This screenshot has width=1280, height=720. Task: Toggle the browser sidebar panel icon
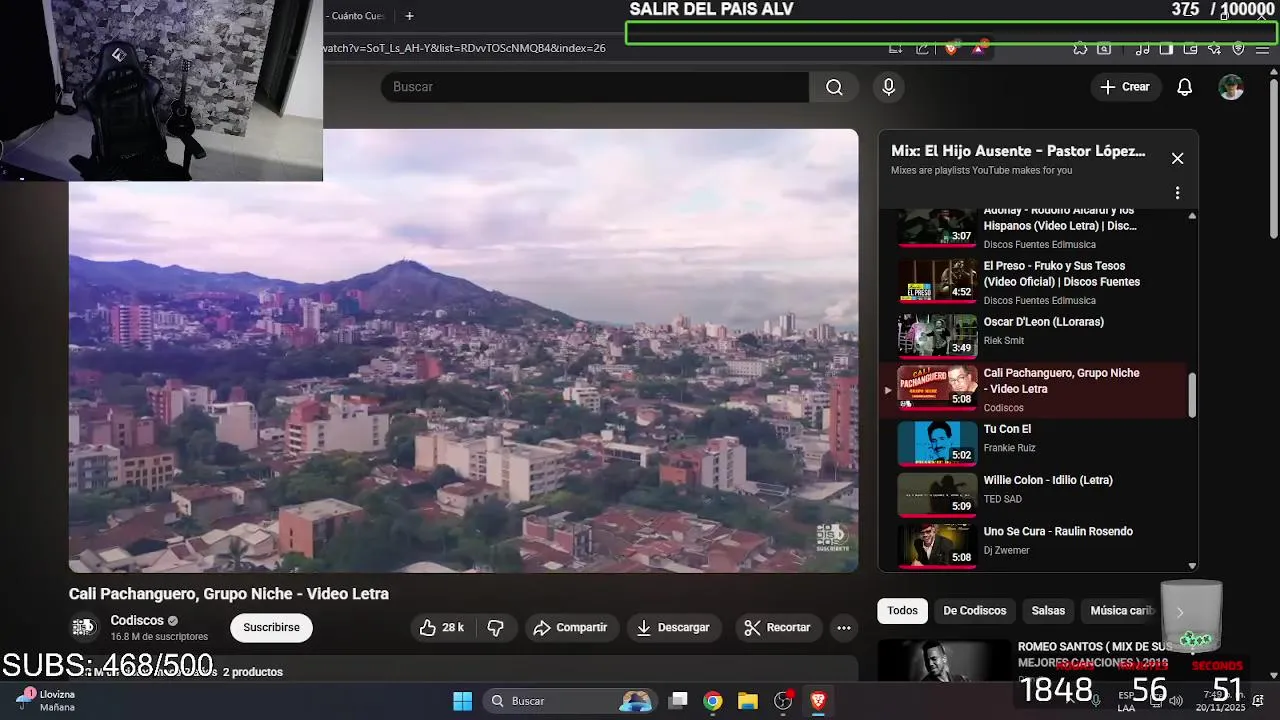tap(1165, 48)
